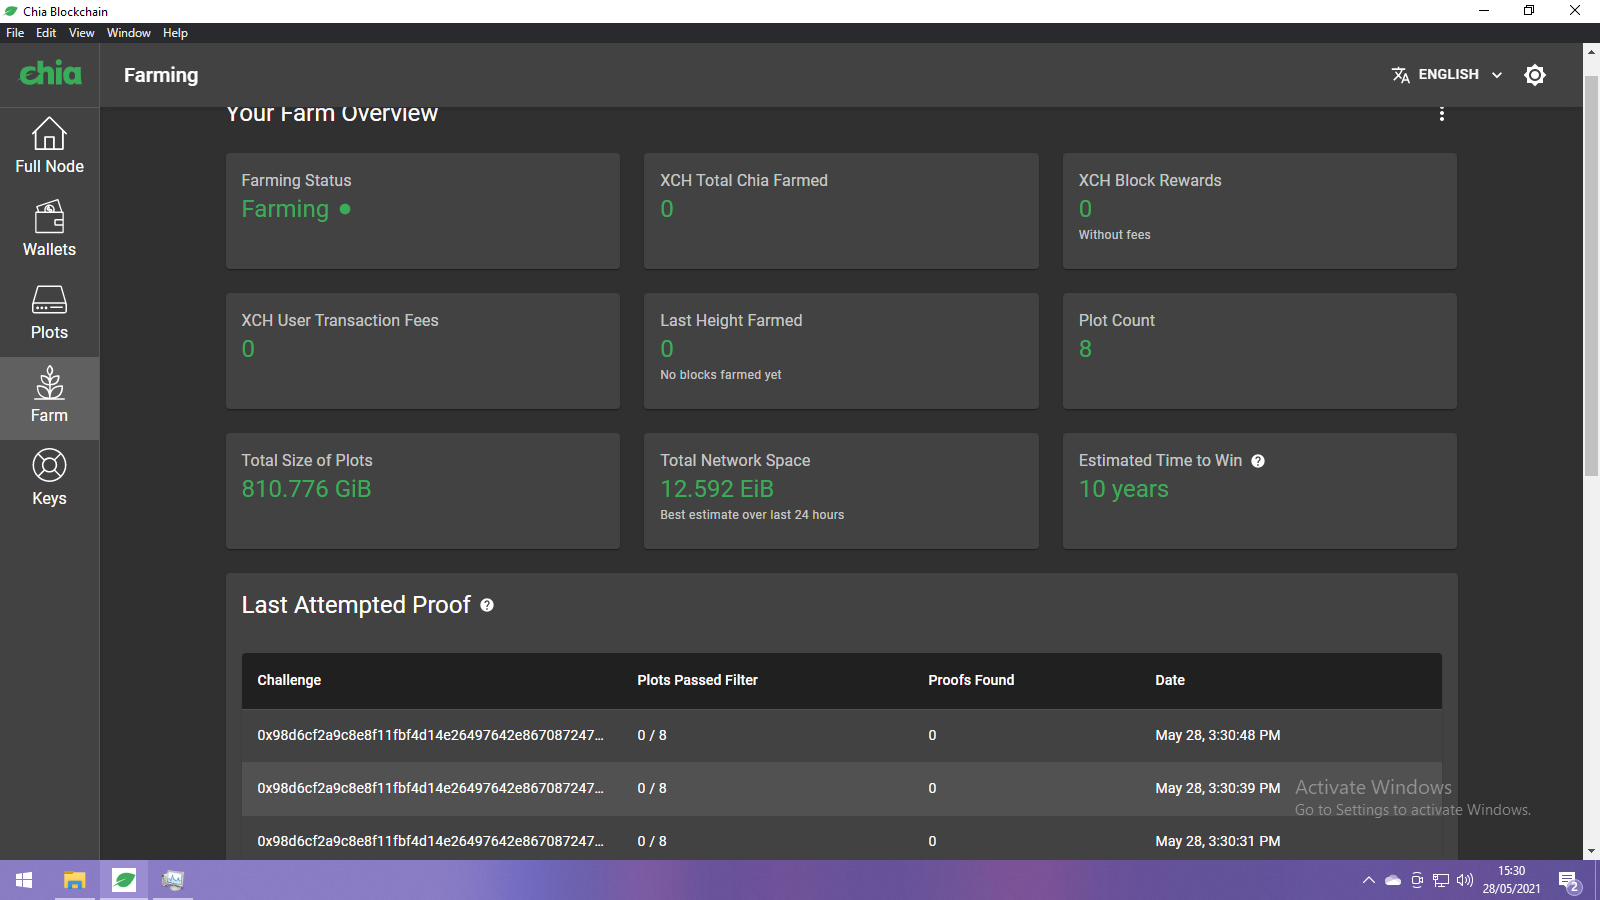
Task: Click the Windows Start button
Action: (x=24, y=880)
